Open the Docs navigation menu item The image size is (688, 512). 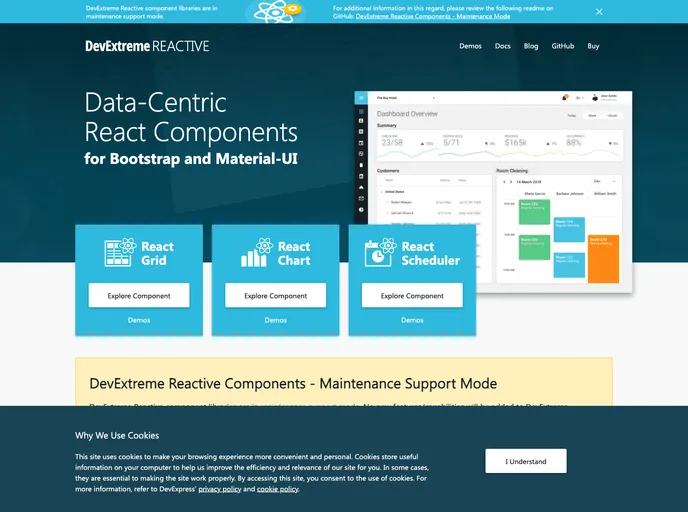tap(502, 46)
